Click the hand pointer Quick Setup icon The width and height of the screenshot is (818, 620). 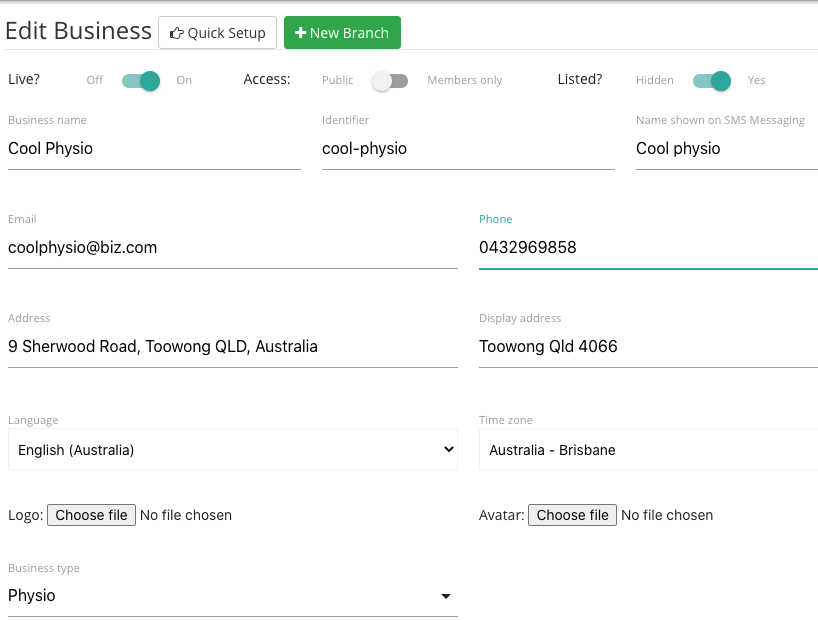(x=176, y=33)
